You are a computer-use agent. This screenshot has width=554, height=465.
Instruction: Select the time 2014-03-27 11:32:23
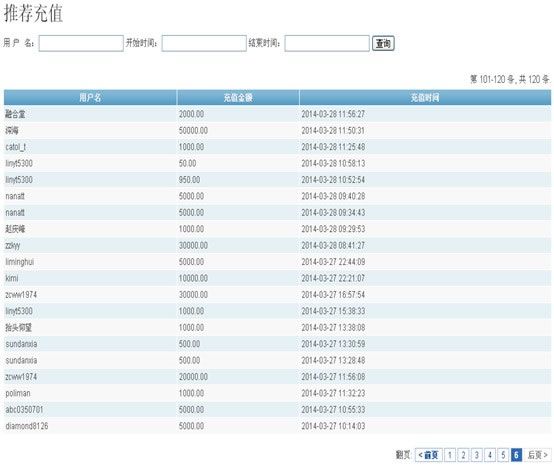(333, 393)
